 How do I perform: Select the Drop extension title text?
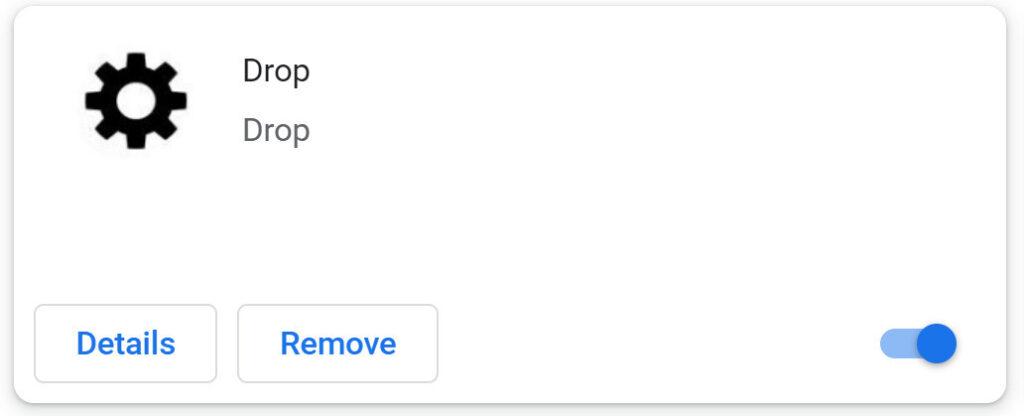(x=276, y=71)
